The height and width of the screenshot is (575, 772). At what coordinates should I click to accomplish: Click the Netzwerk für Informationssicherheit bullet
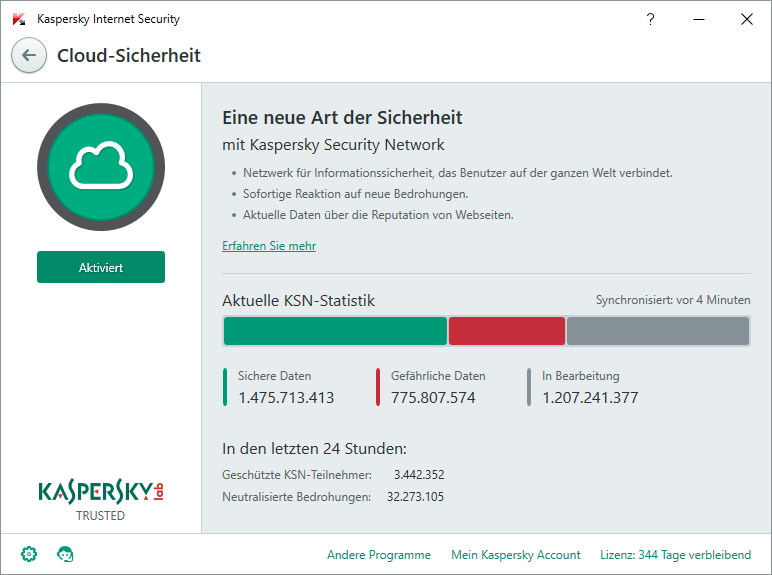click(x=457, y=173)
